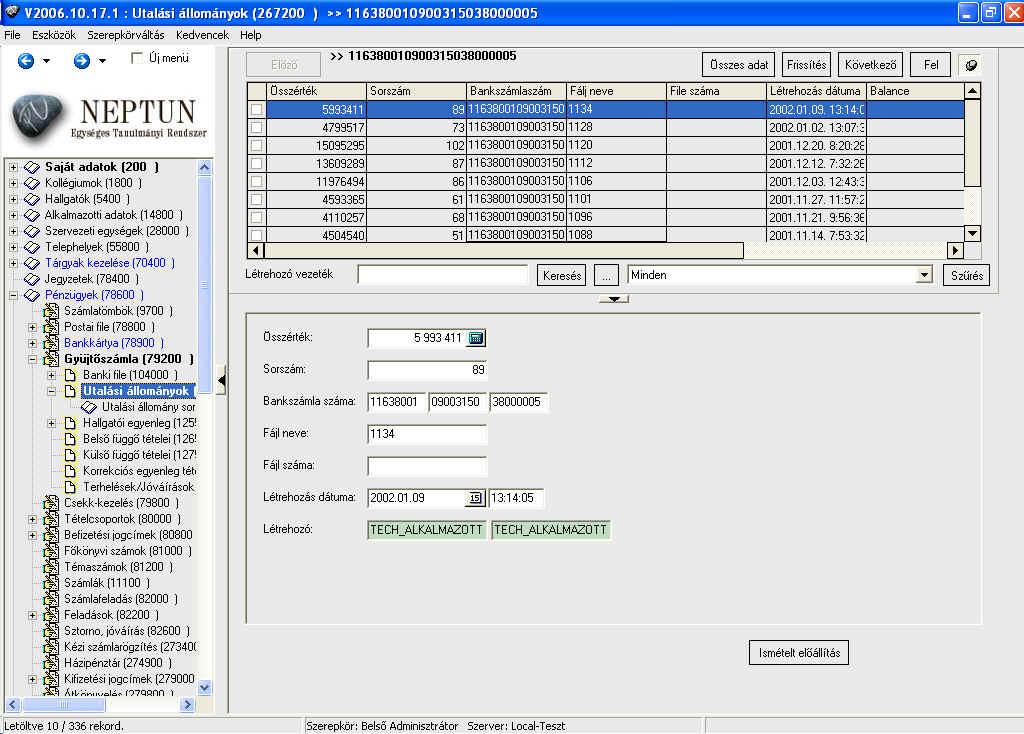Screen dimensions: 1024x734
Task: Go to next record with Következő
Action: [x=870, y=65]
